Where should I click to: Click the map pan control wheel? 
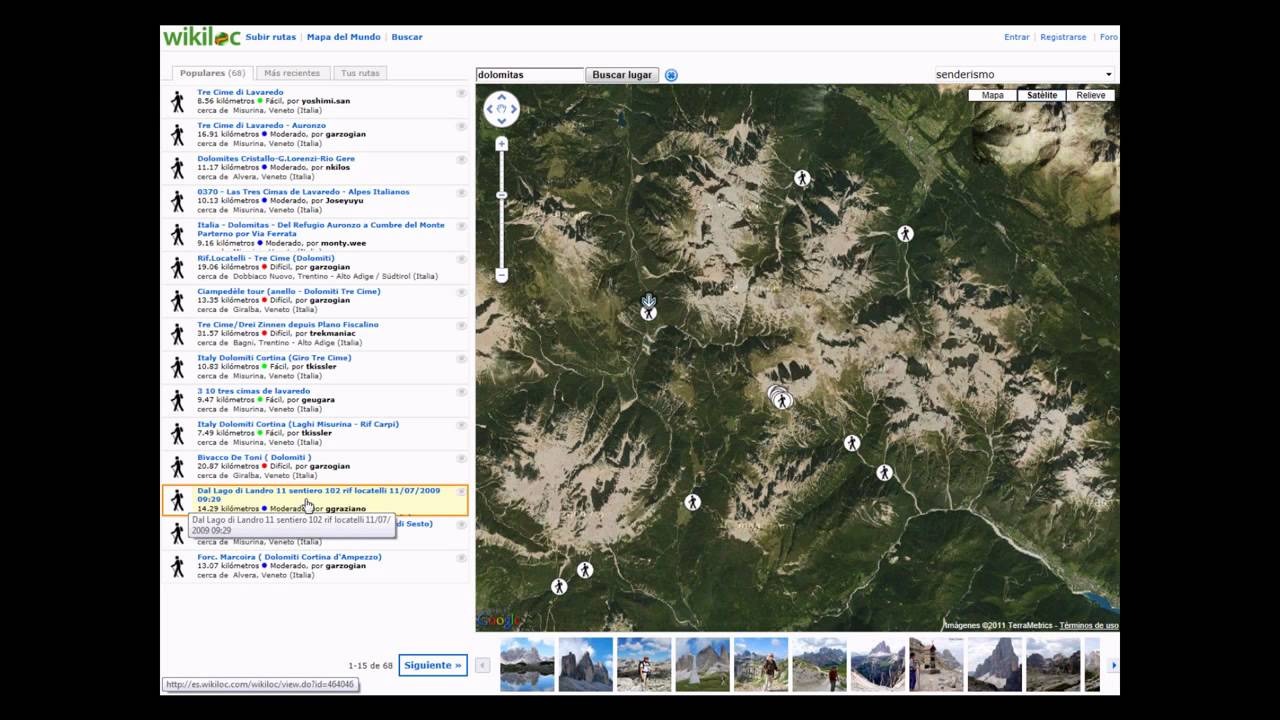[x=501, y=108]
